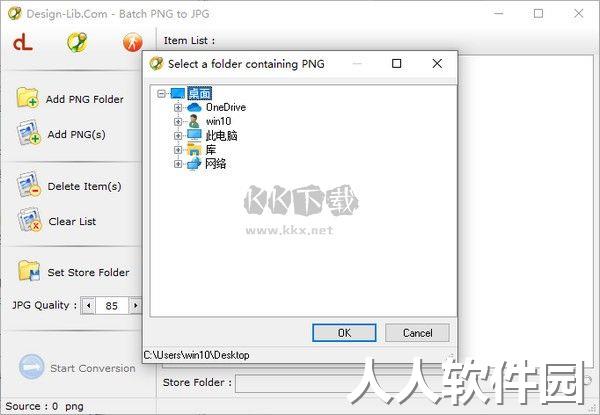Click the Source : 0 png status text

(x=44, y=406)
